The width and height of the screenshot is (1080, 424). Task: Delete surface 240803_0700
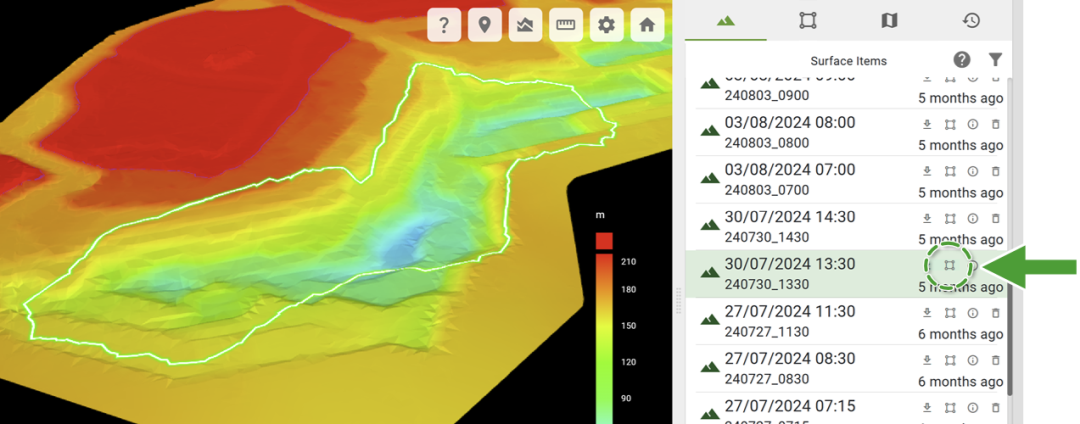point(995,171)
